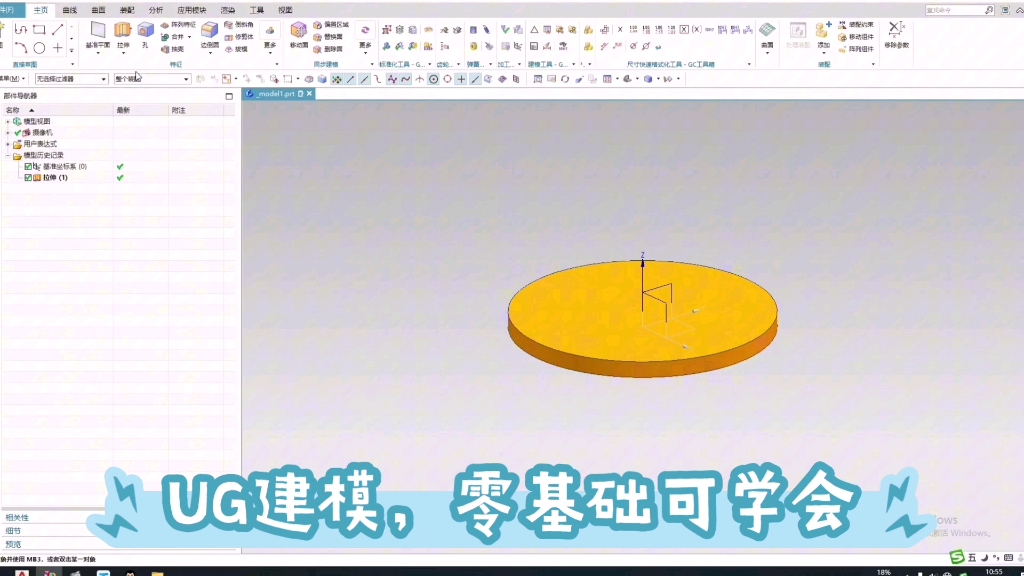Select the Rectangle sketch tool icon
The width and height of the screenshot is (1024, 576).
[40, 28]
